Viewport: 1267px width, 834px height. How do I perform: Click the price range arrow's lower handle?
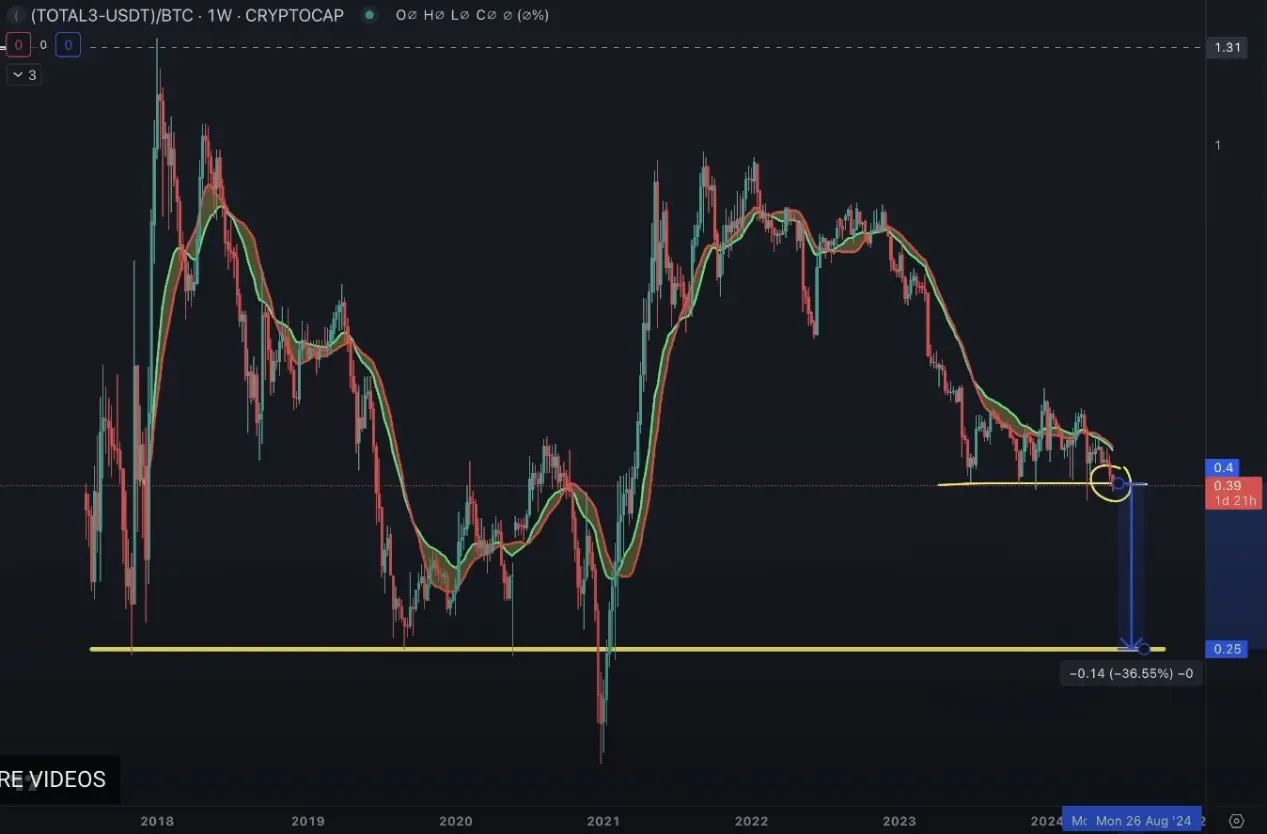coord(1144,649)
